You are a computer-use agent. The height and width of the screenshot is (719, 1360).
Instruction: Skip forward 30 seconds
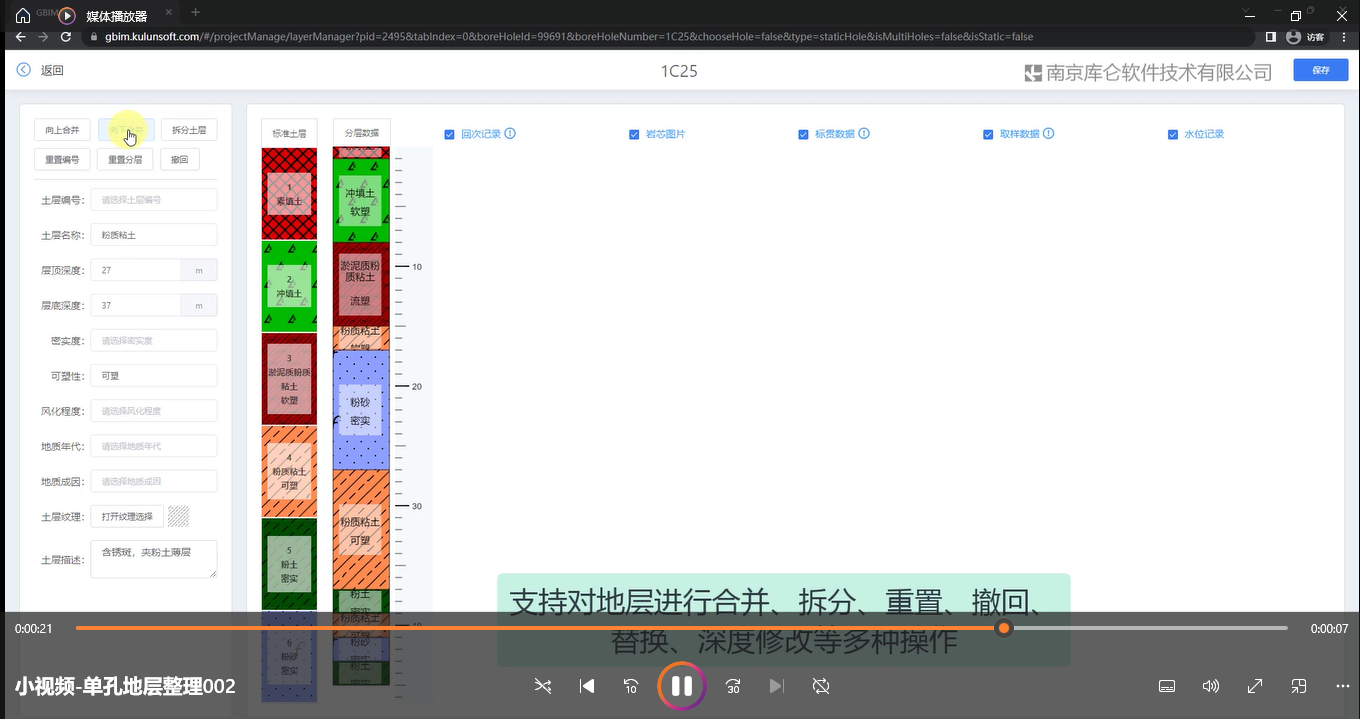733,686
